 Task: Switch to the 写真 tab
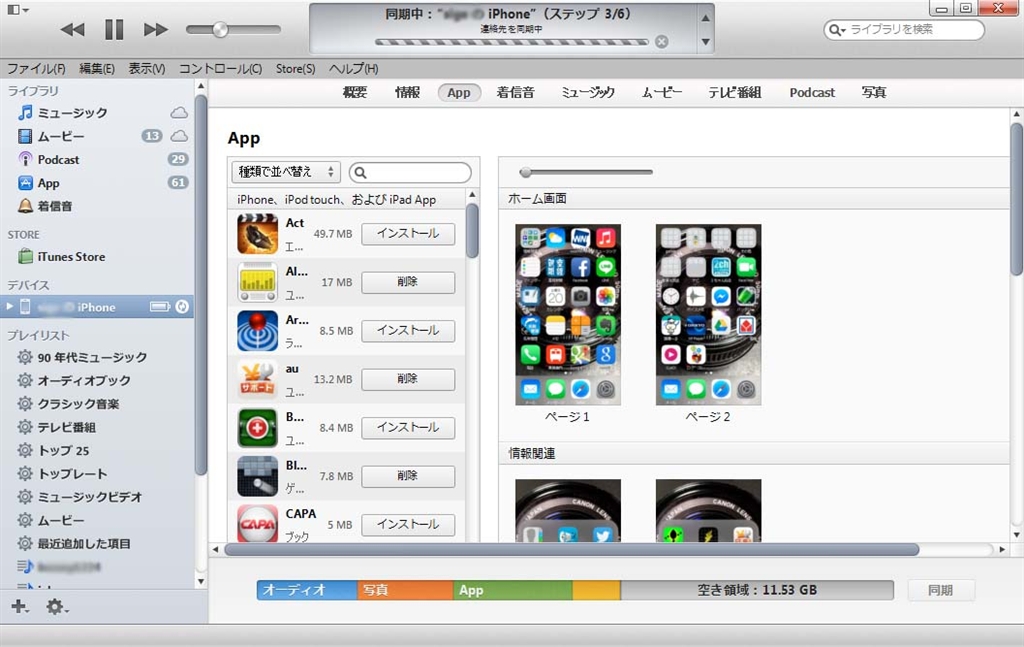point(874,93)
